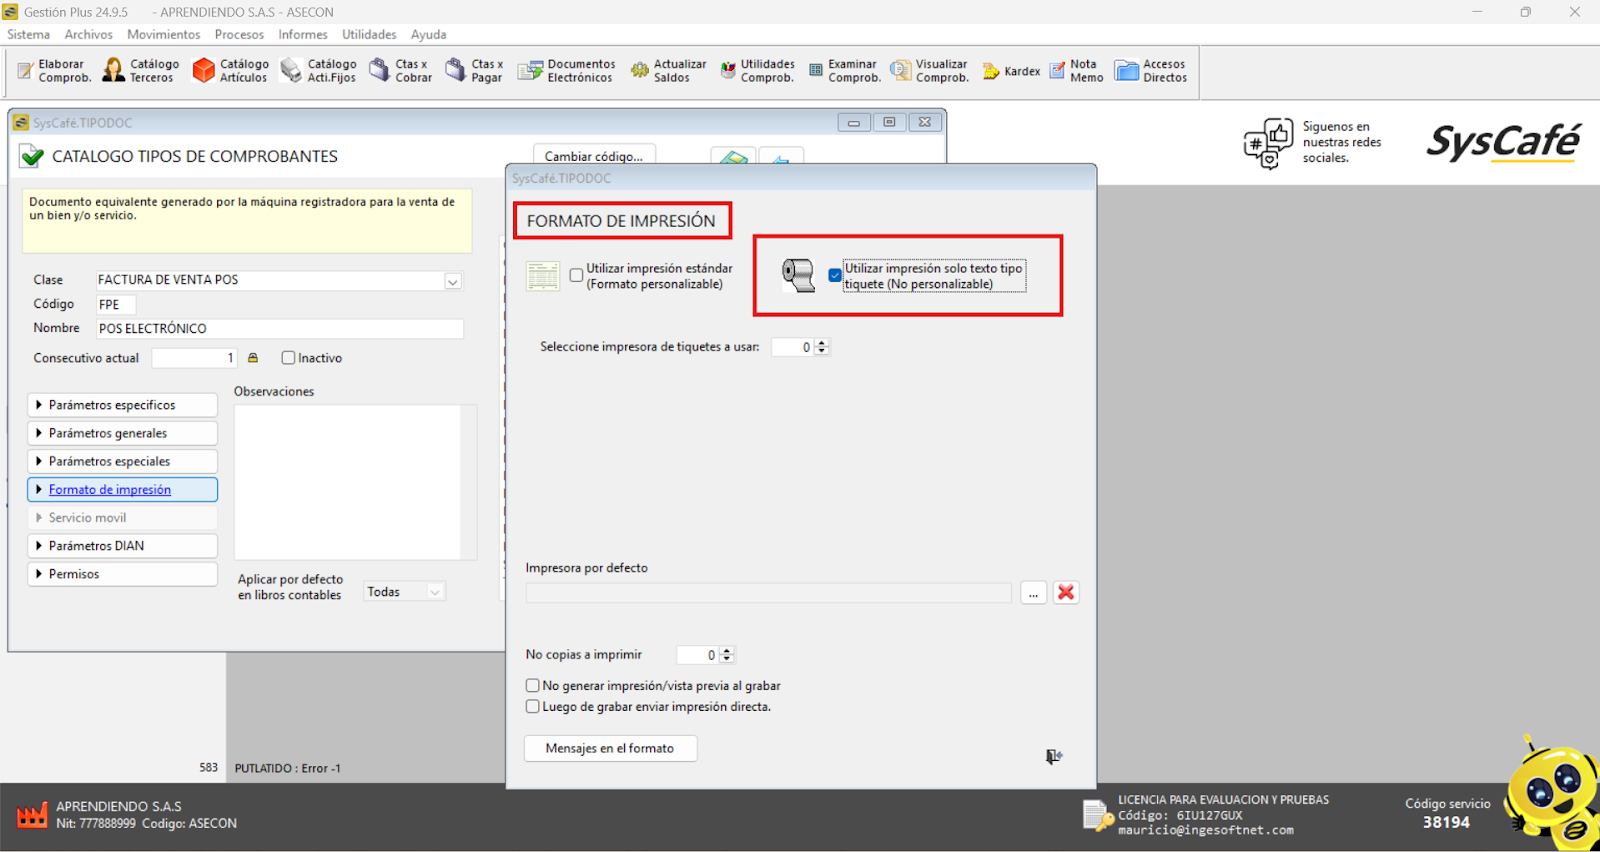This screenshot has width=1600, height=852.
Task: Clear default printer with red X
Action: (1066, 592)
